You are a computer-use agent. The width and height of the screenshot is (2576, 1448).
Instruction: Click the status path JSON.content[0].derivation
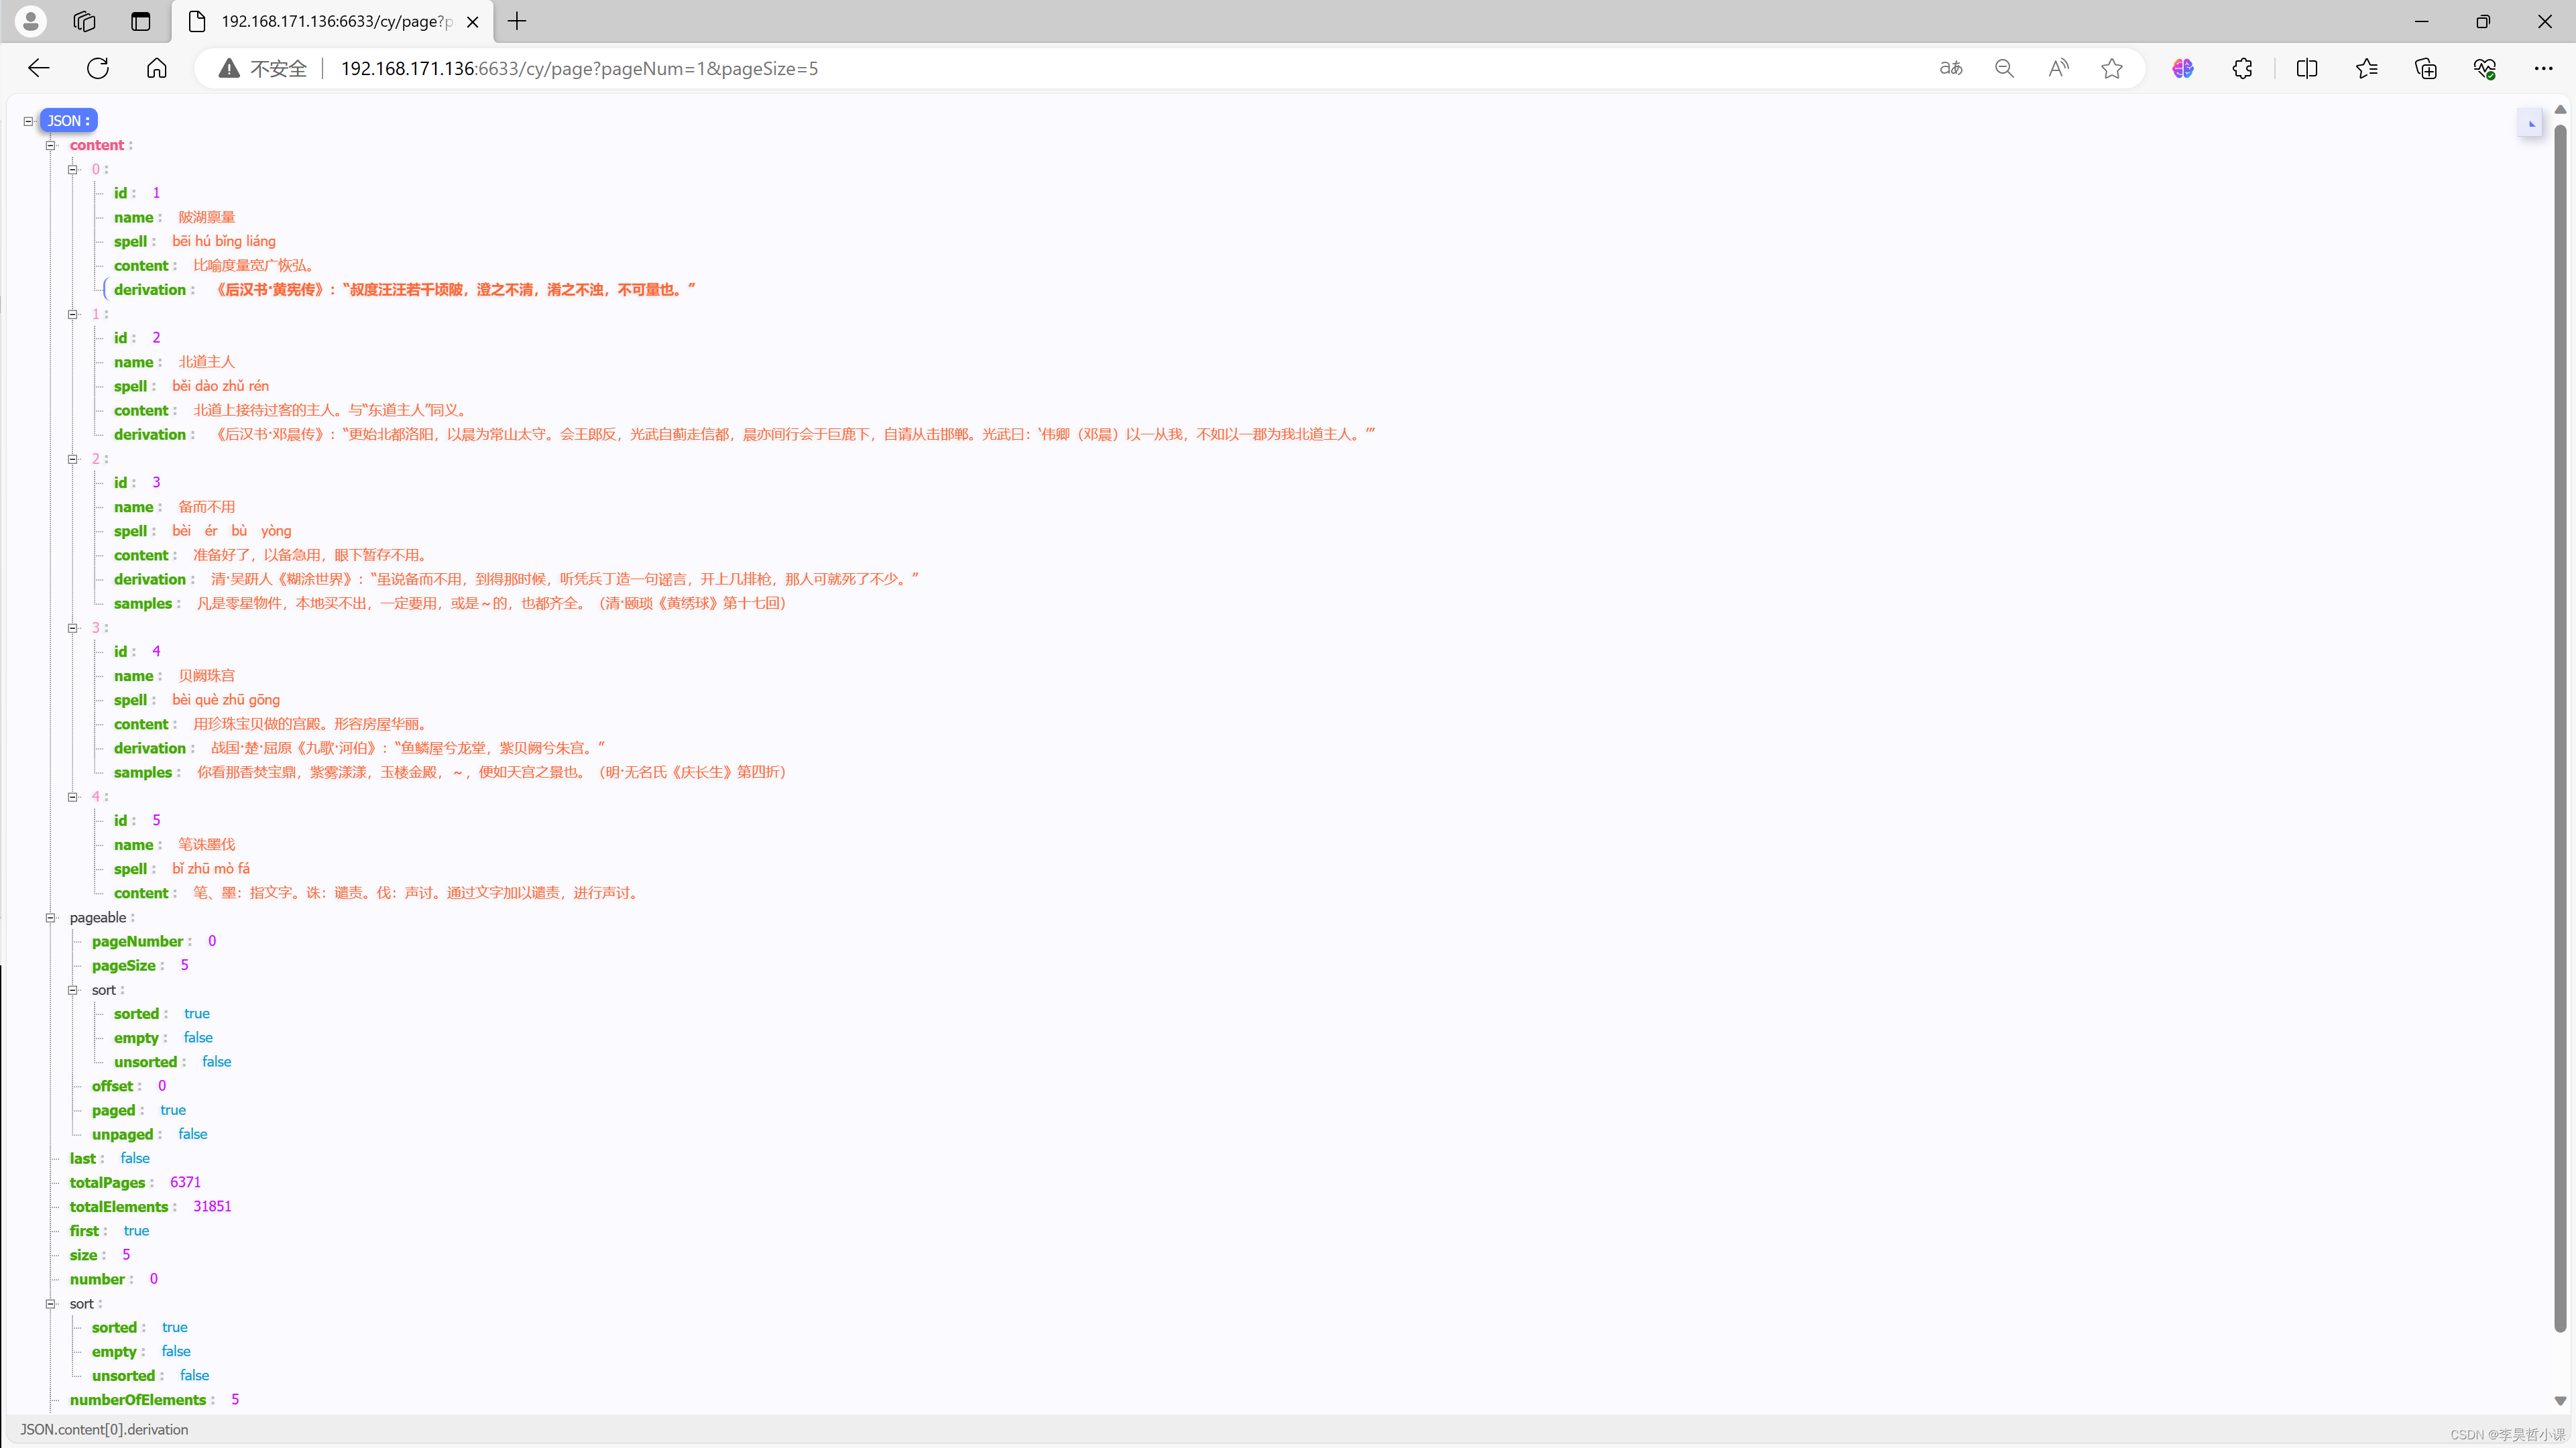[104, 1430]
